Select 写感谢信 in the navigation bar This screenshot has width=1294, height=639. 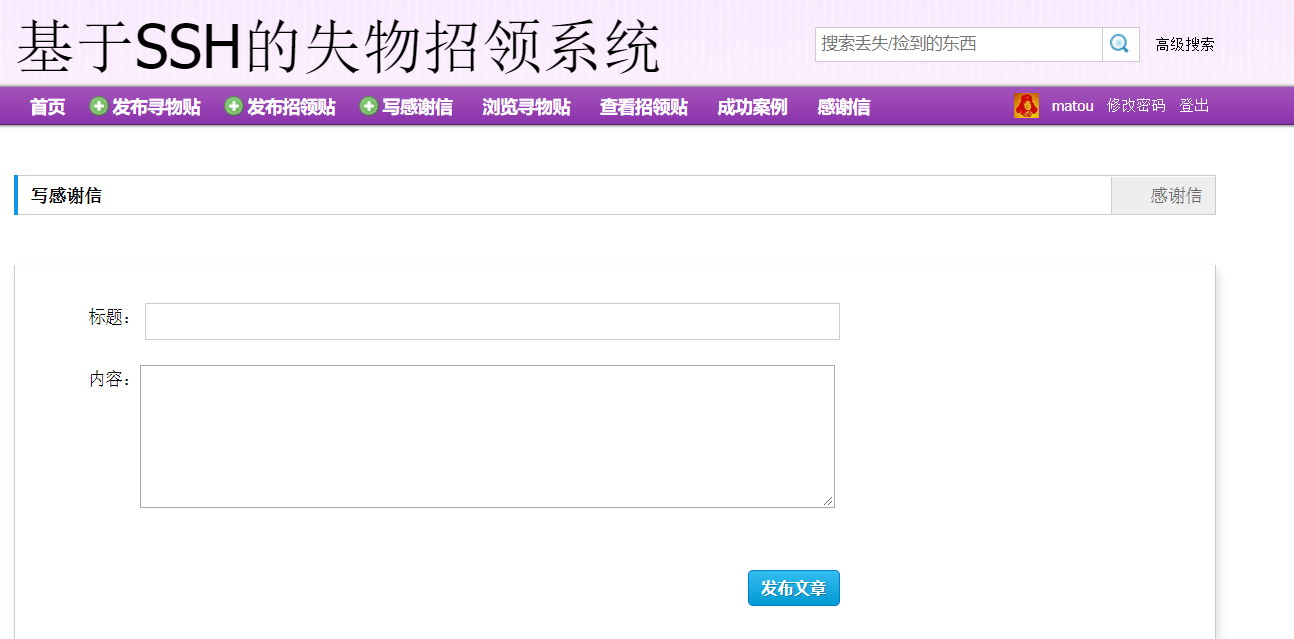pyautogui.click(x=416, y=106)
